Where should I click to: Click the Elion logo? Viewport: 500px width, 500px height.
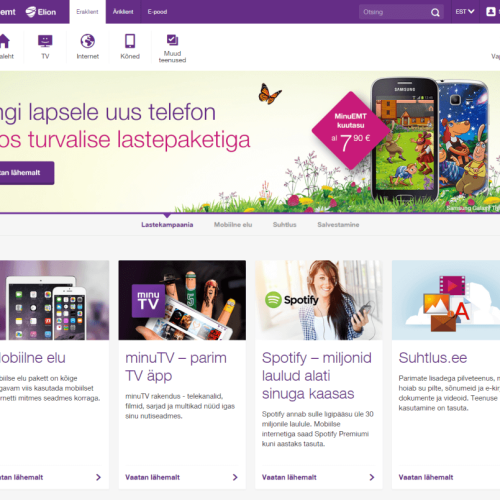coord(41,12)
